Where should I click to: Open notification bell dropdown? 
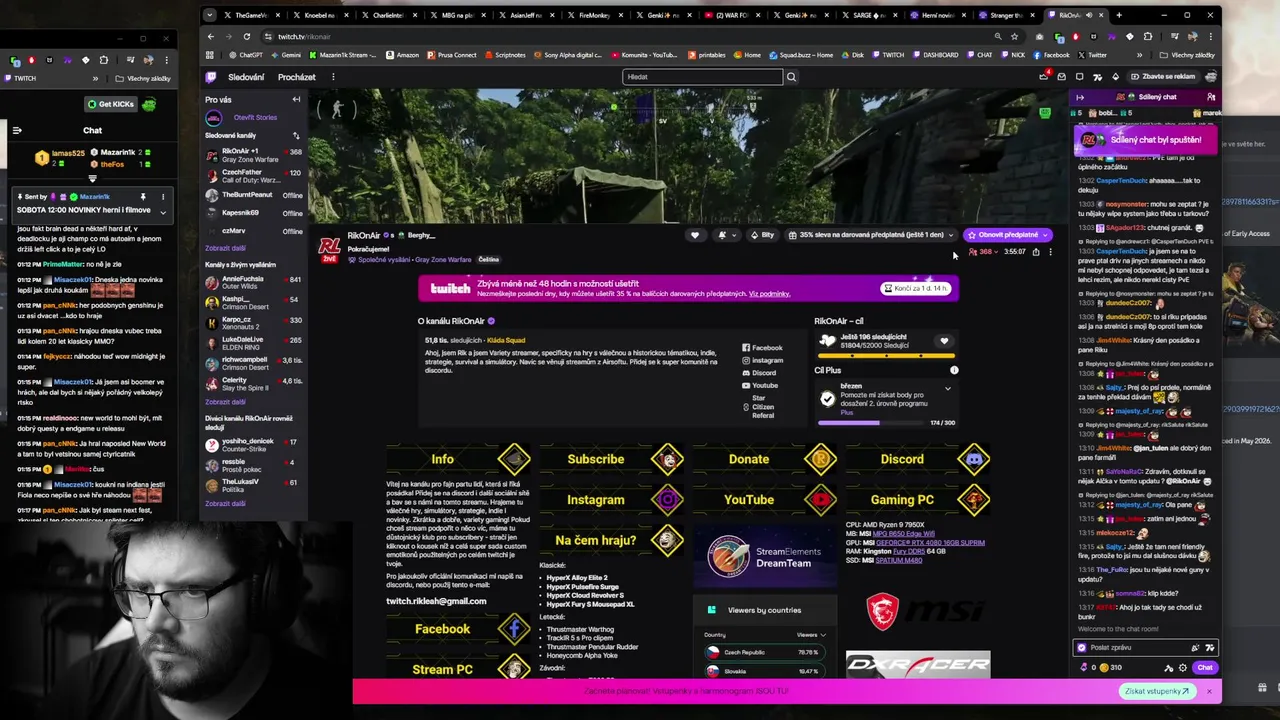pos(726,235)
